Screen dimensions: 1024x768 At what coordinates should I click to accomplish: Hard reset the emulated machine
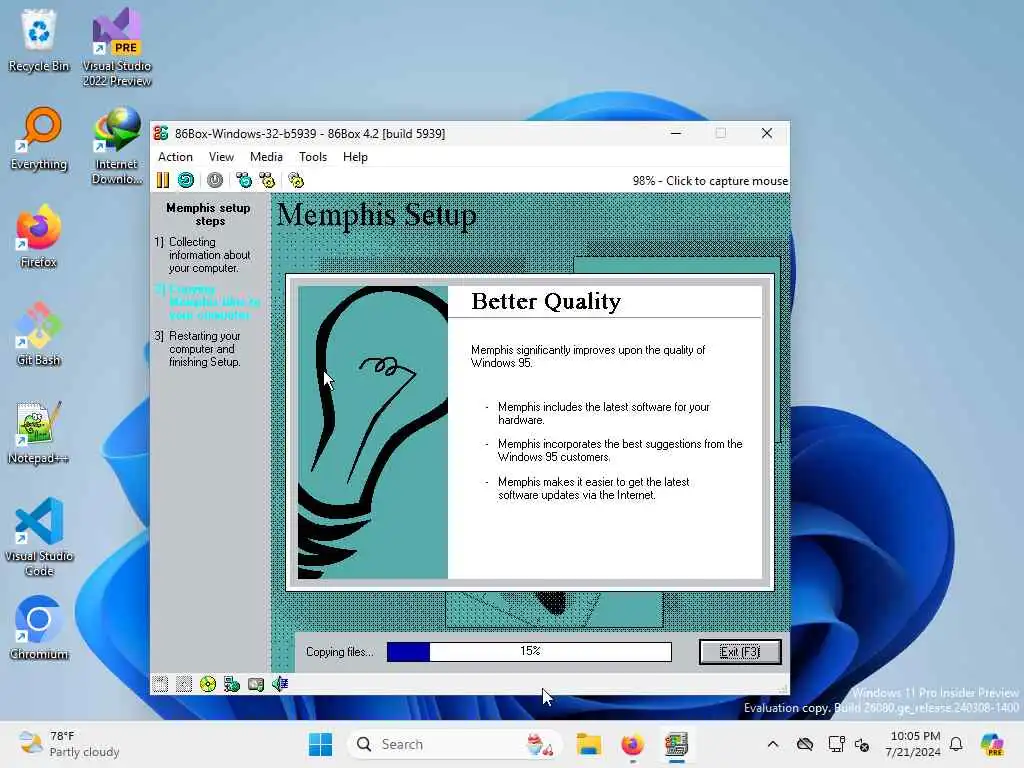186,180
